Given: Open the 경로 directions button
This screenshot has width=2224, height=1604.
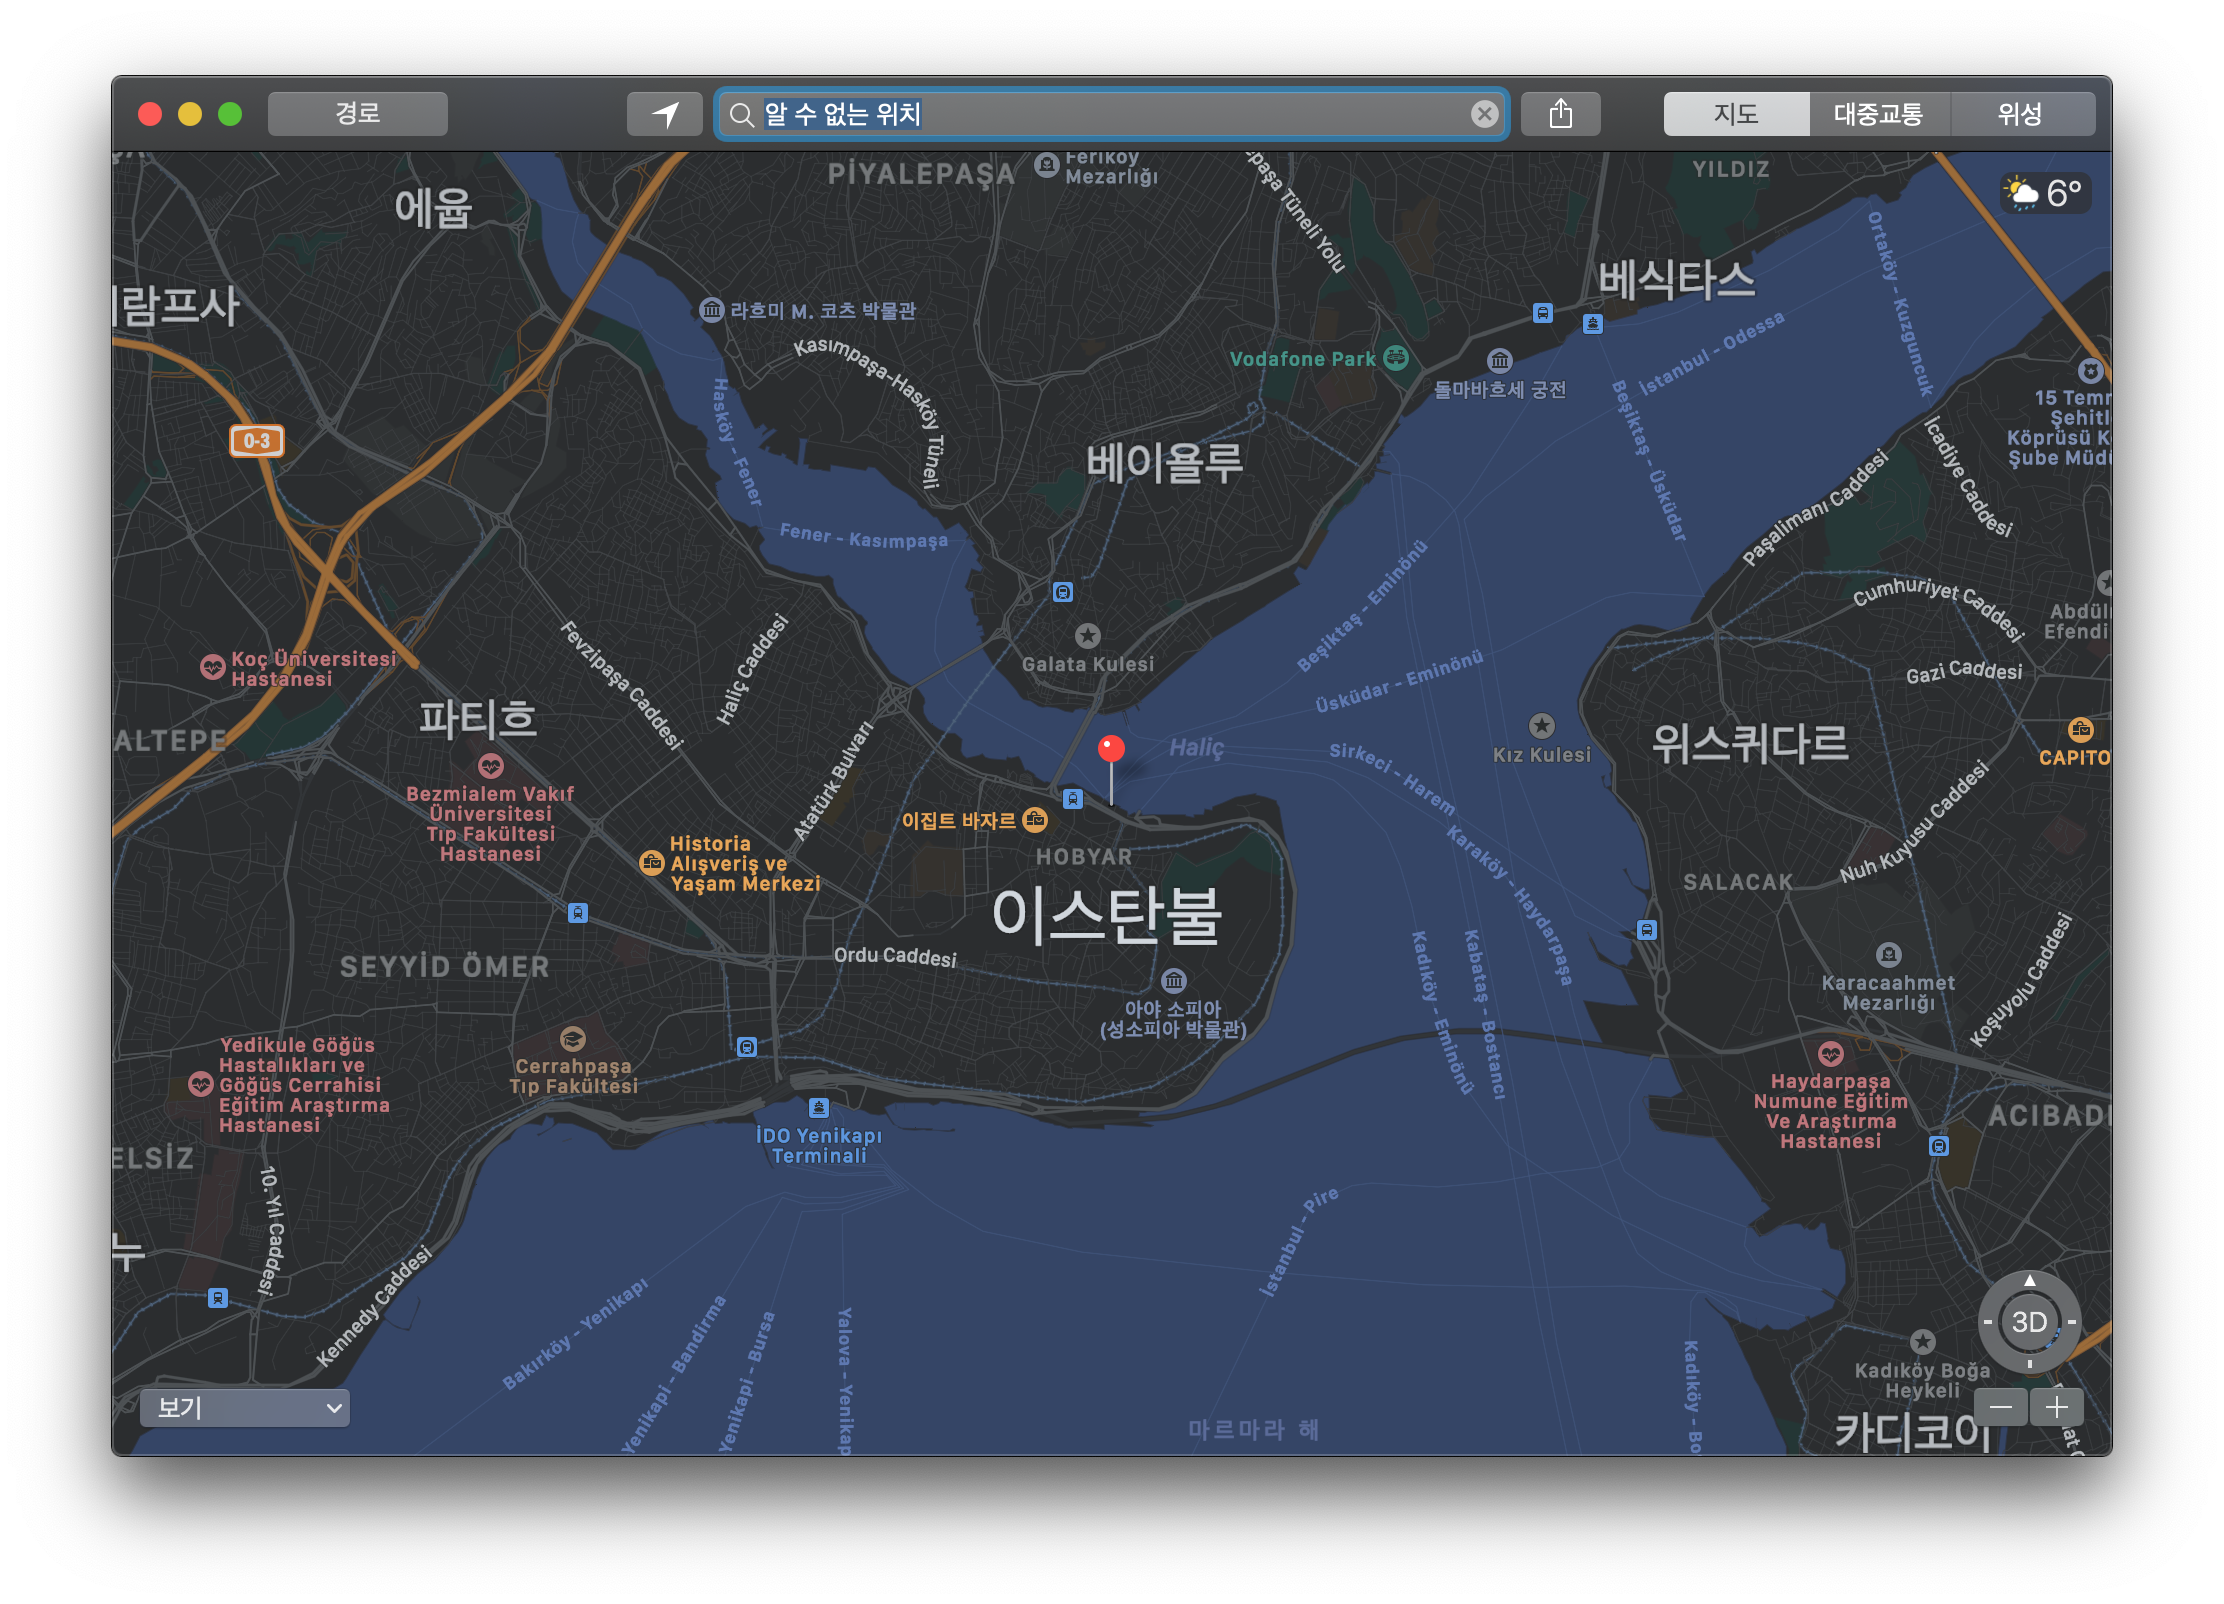Looking at the screenshot, I should pyautogui.click(x=357, y=114).
